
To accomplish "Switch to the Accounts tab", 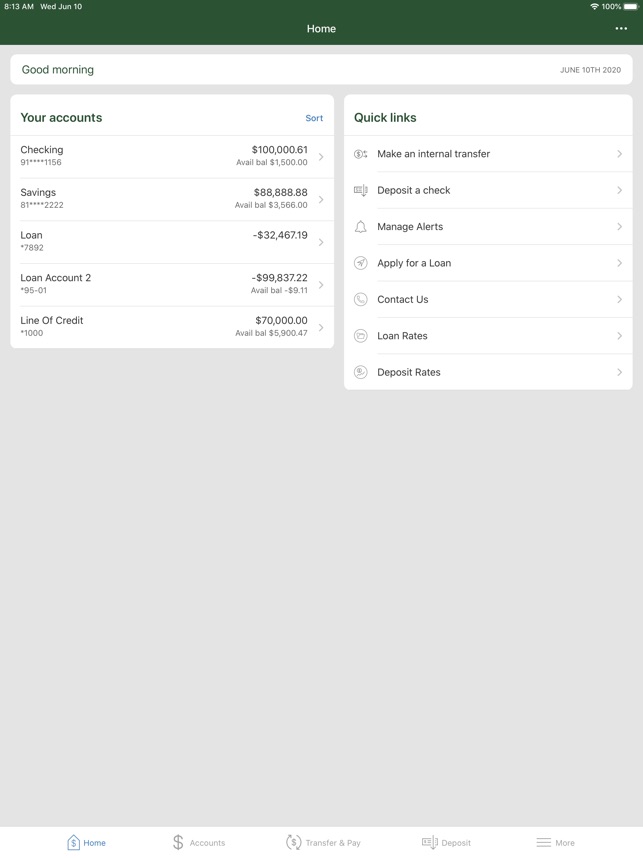I will [x=198, y=843].
